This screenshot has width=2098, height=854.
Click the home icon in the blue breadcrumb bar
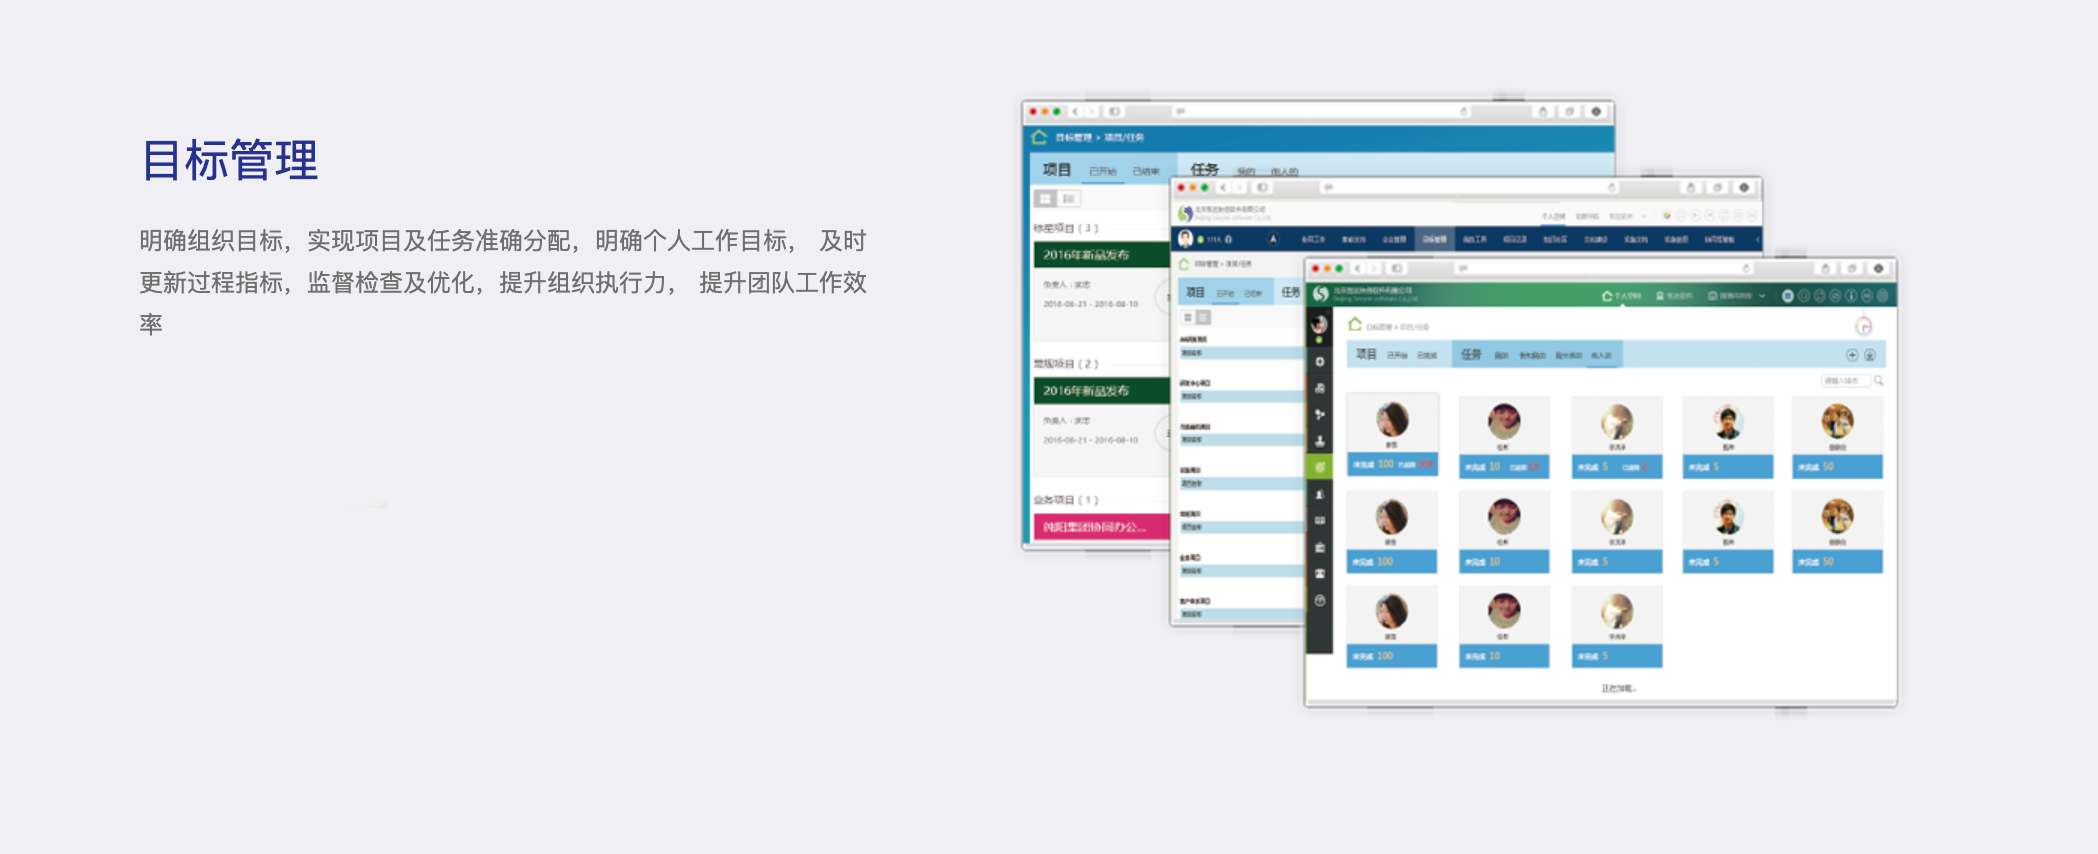pos(1039,137)
